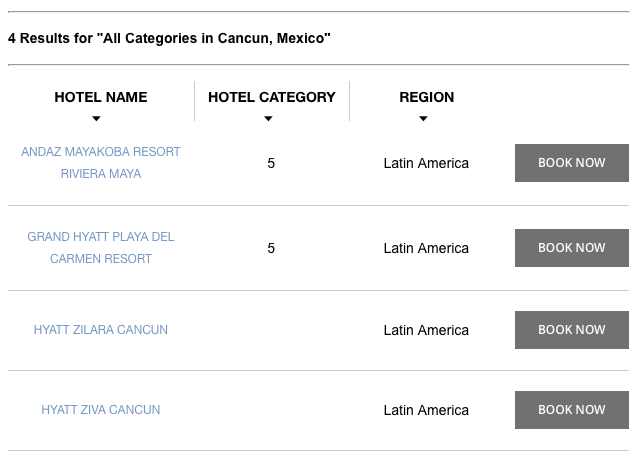Click the Region sort arrow
This screenshot has height=469, width=642.
coord(423,119)
